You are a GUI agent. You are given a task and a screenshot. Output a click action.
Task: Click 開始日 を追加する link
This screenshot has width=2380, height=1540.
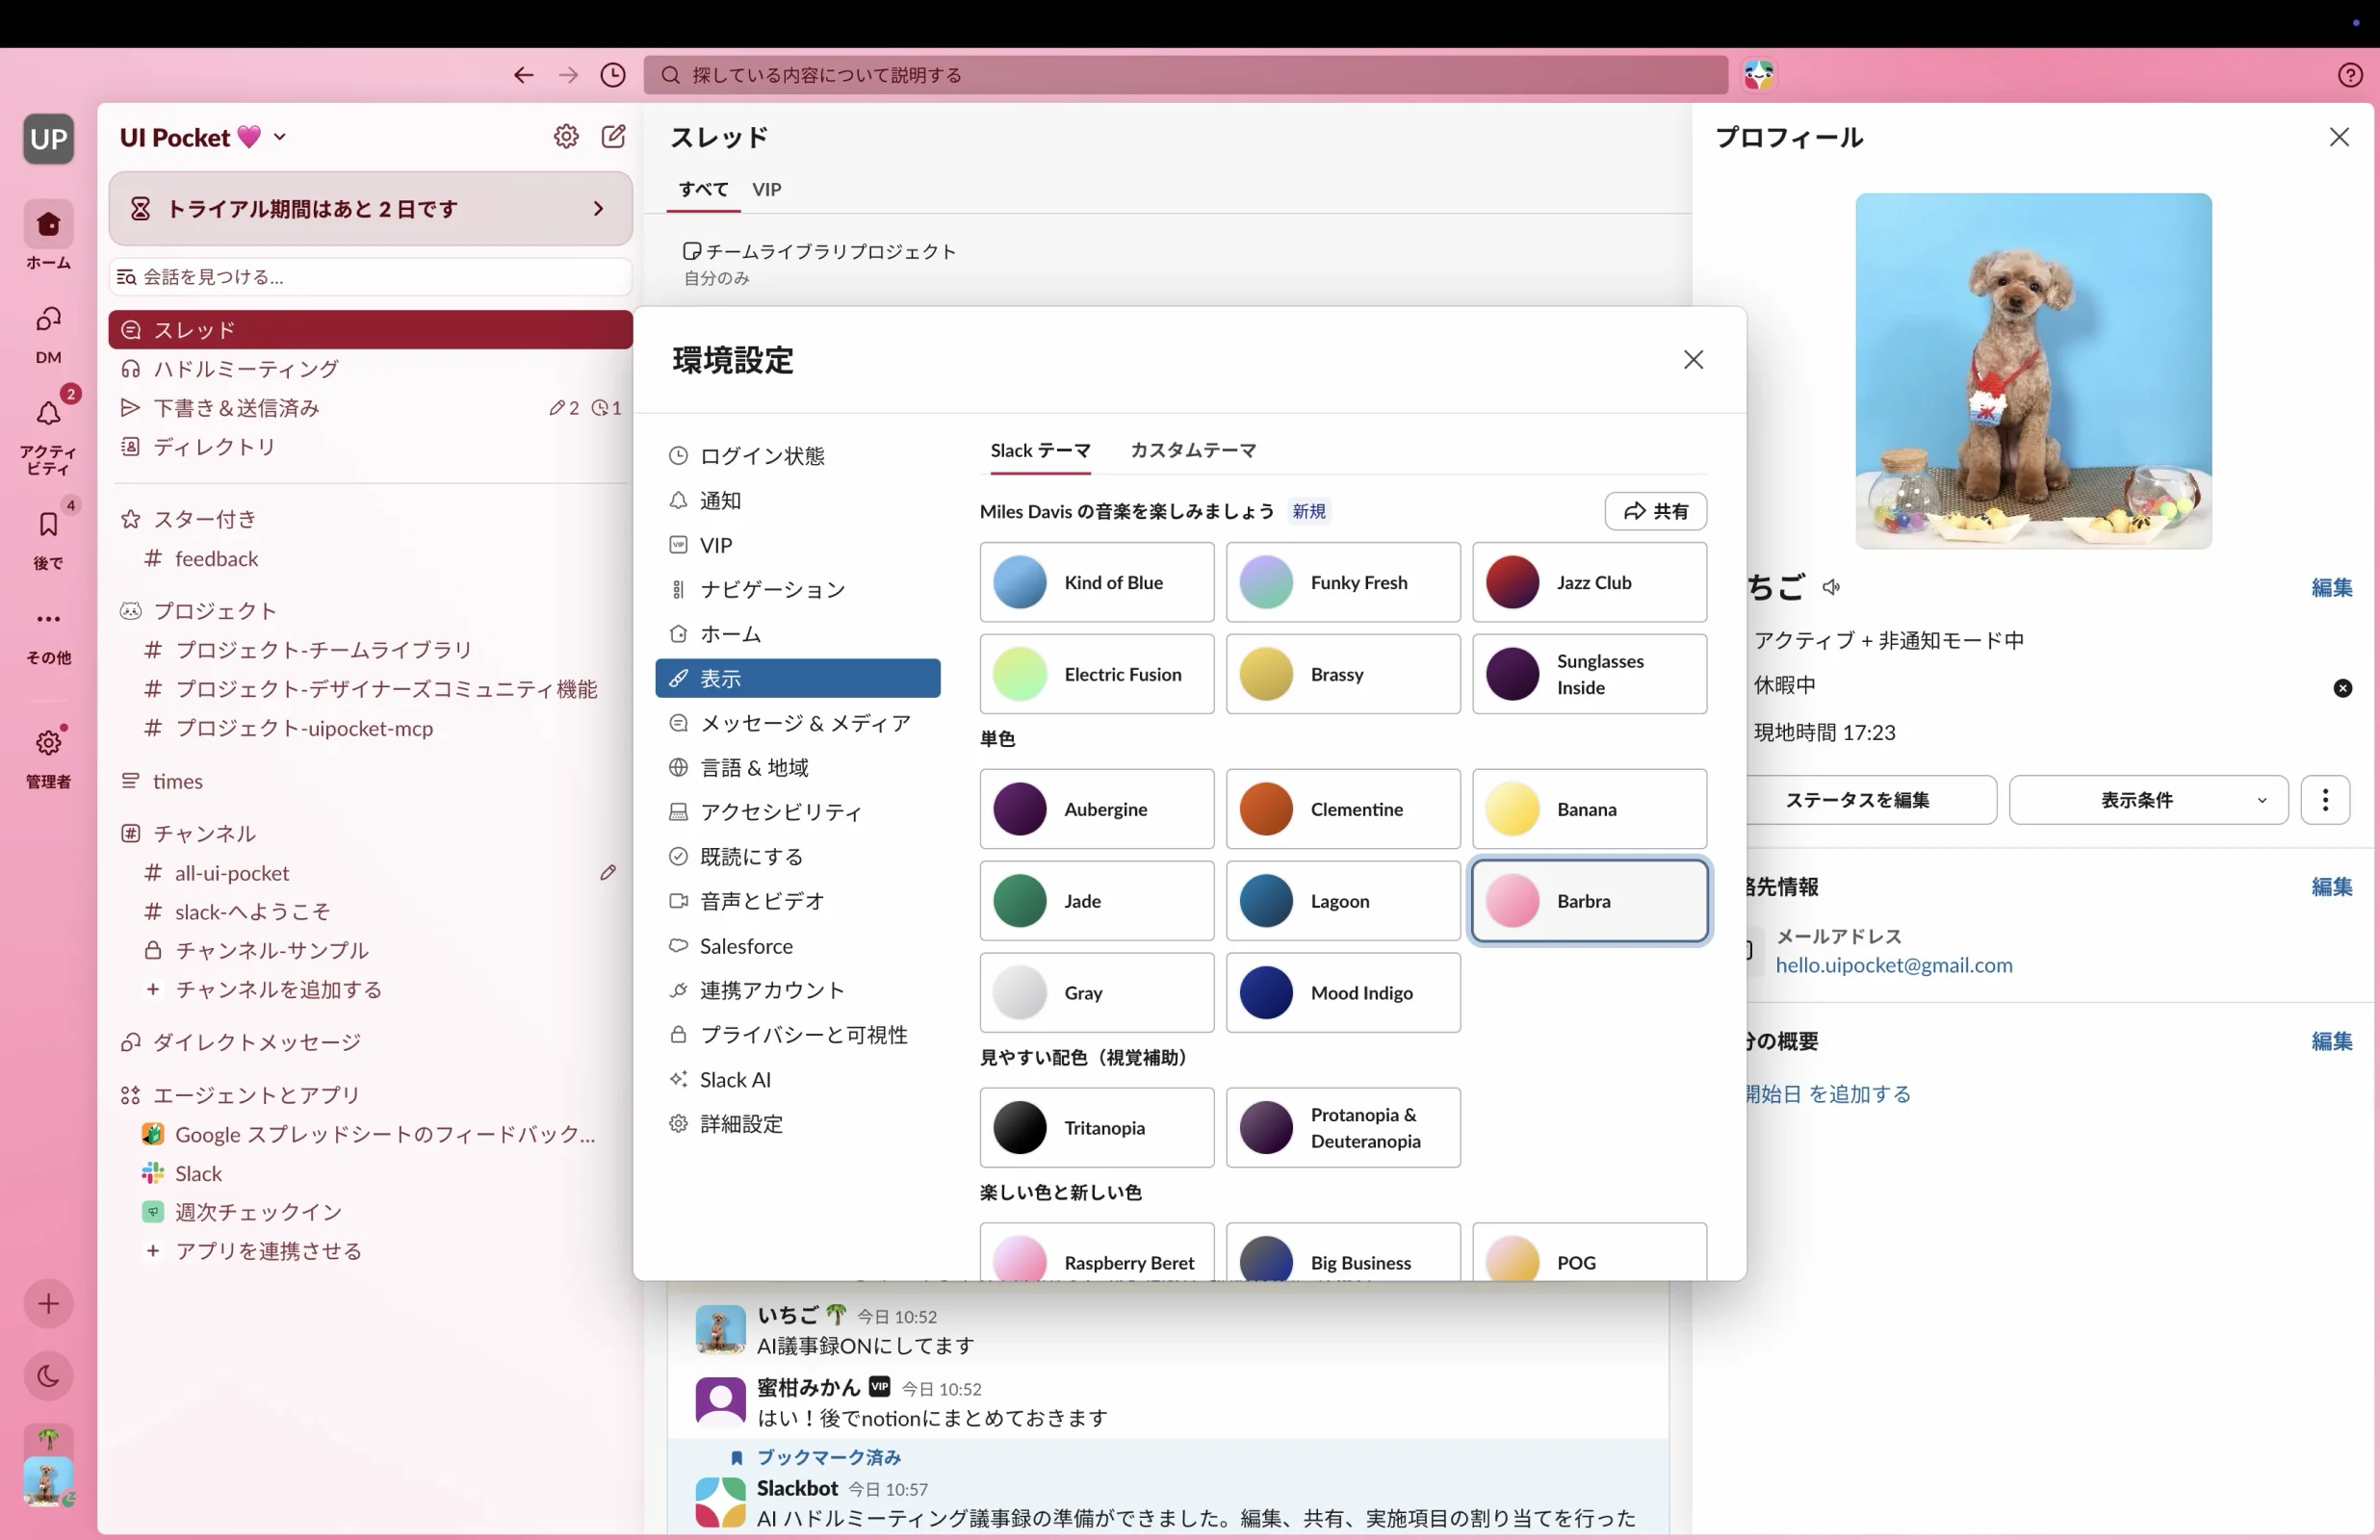click(x=1828, y=1094)
